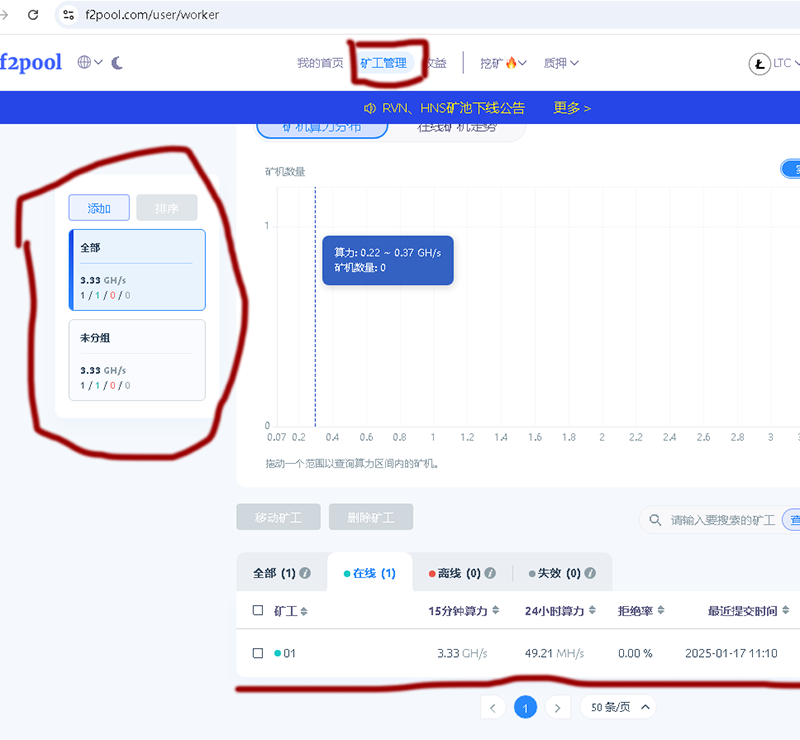
Task: Click the globe language icon
Action: point(85,63)
